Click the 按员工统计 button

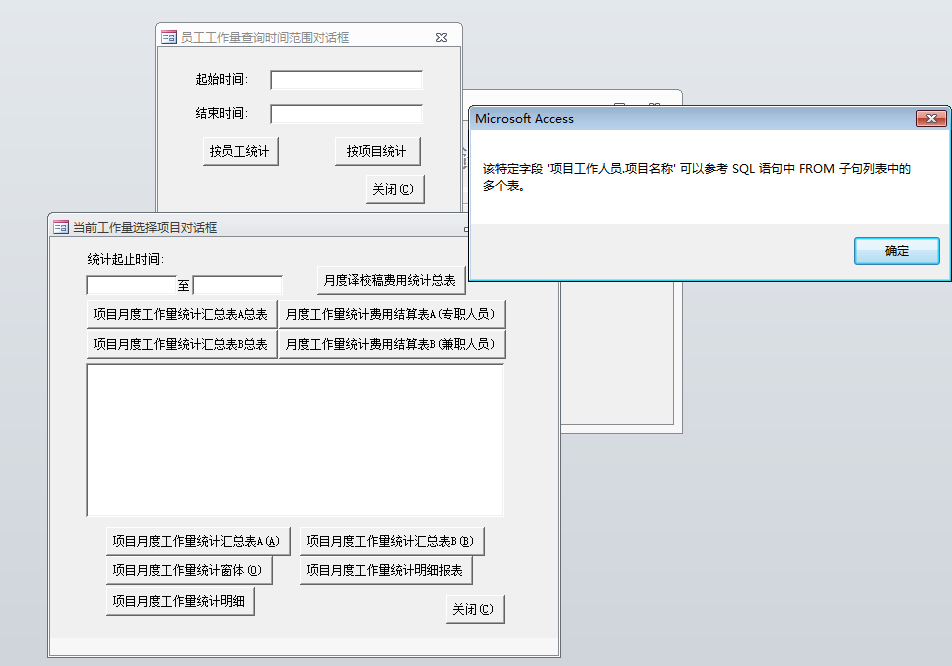point(240,151)
